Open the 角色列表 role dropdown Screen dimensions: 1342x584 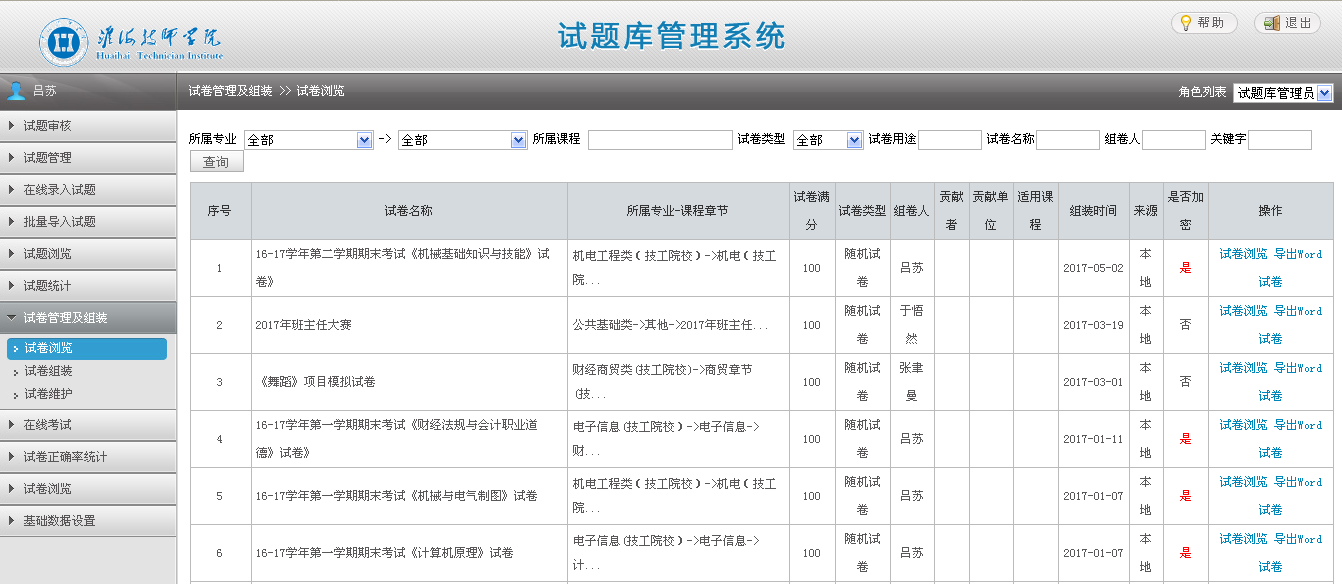click(x=1283, y=93)
